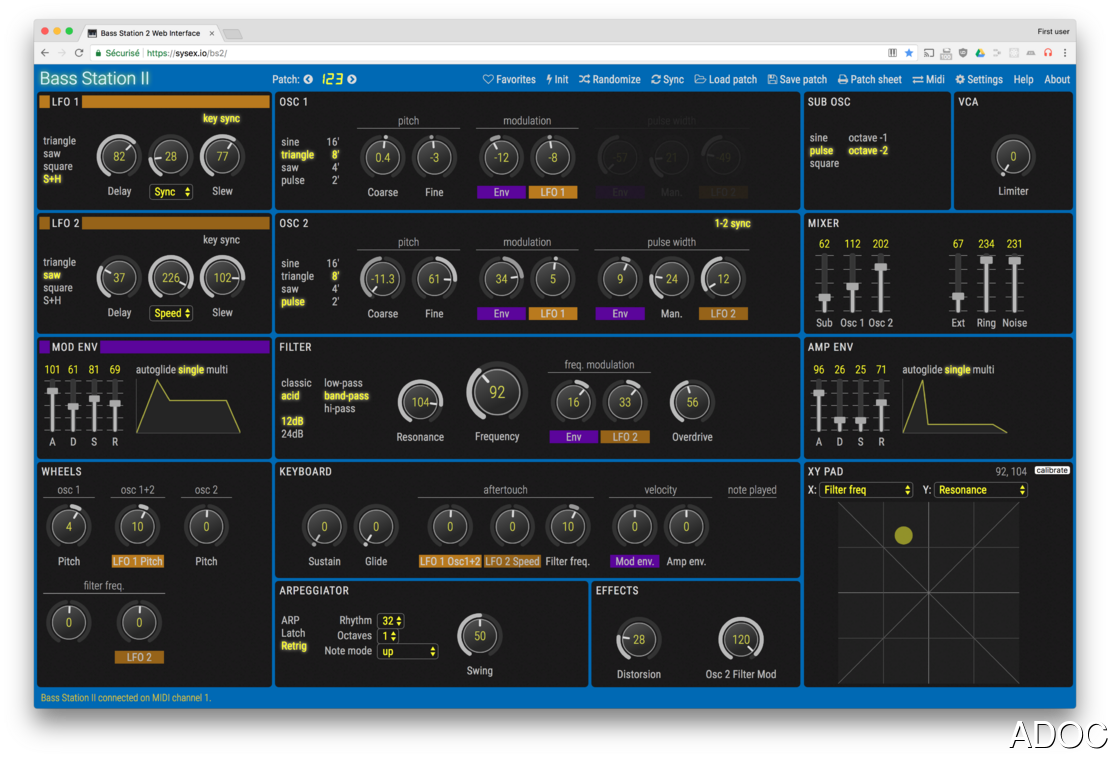1110x757 pixels.
Task: Click the VCA Limiter knob
Action: coord(1012,156)
